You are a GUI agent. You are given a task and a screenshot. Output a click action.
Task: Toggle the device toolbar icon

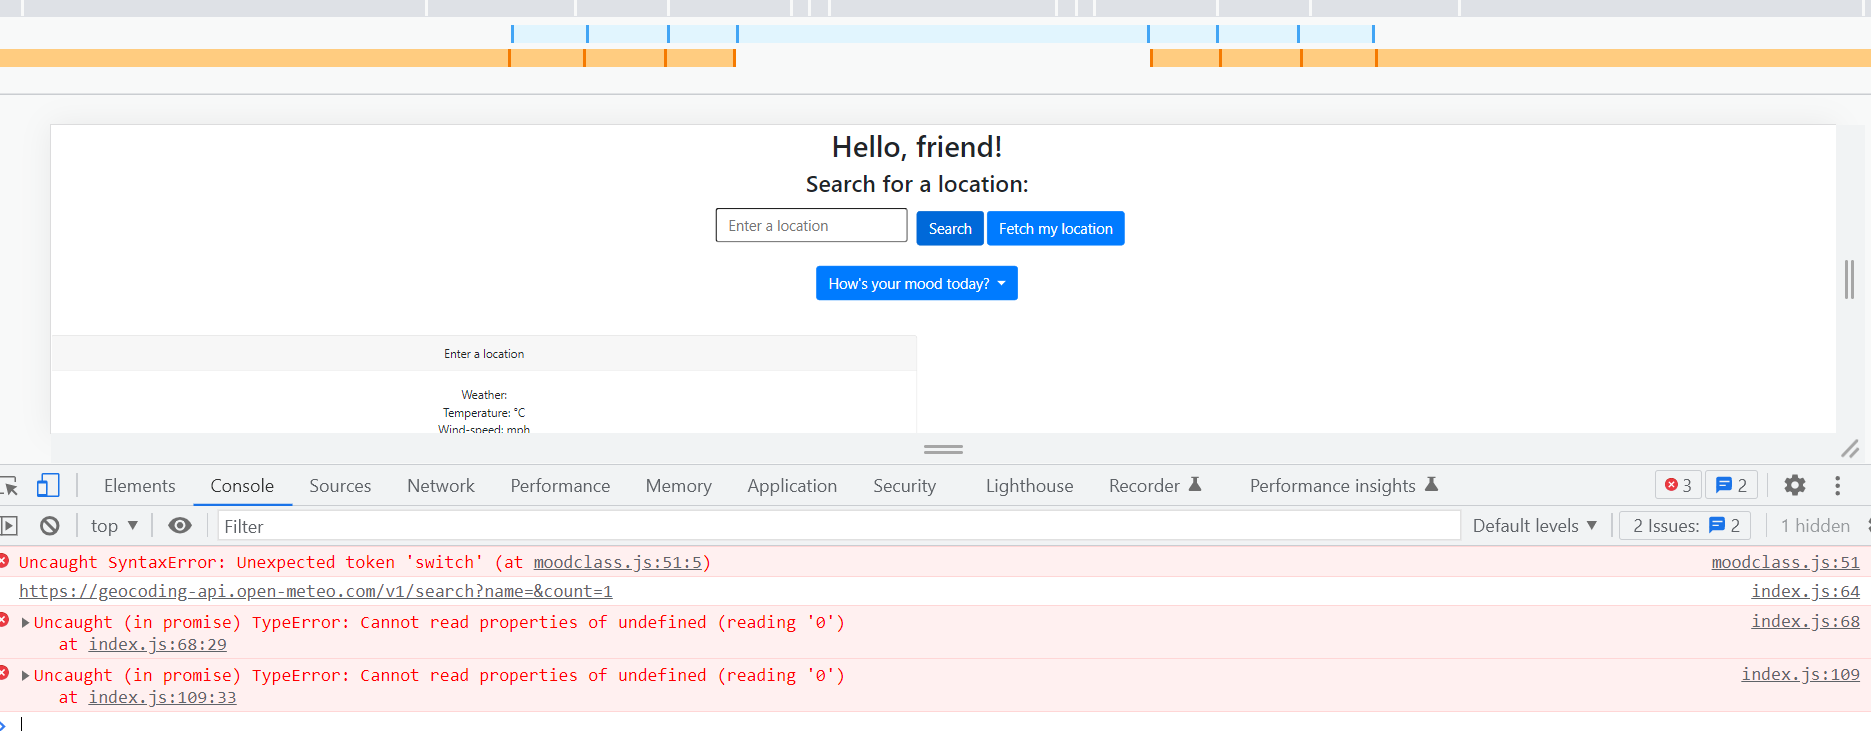coord(48,486)
